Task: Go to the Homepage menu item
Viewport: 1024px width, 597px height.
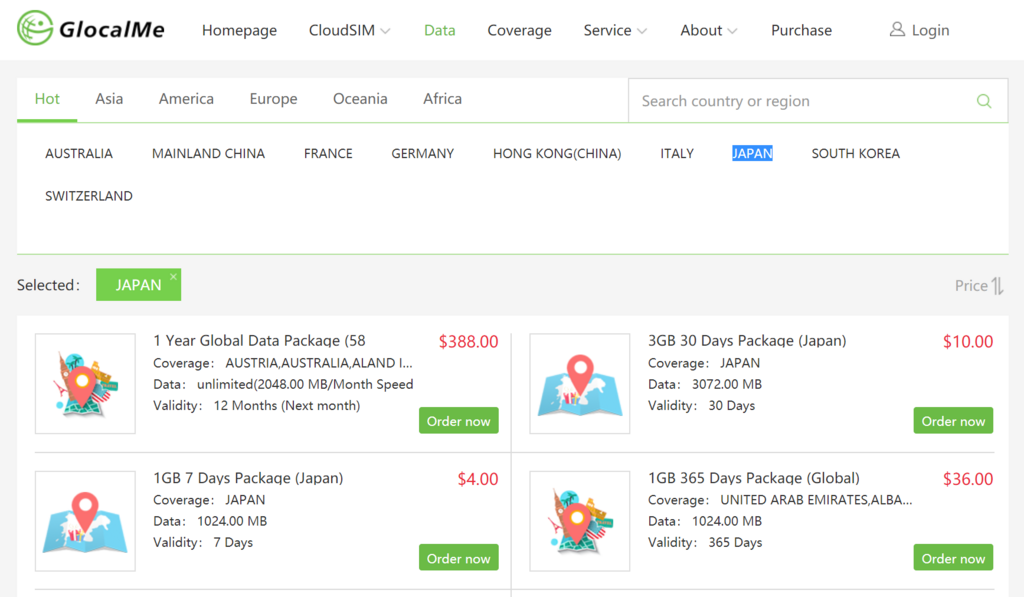Action: pos(239,30)
